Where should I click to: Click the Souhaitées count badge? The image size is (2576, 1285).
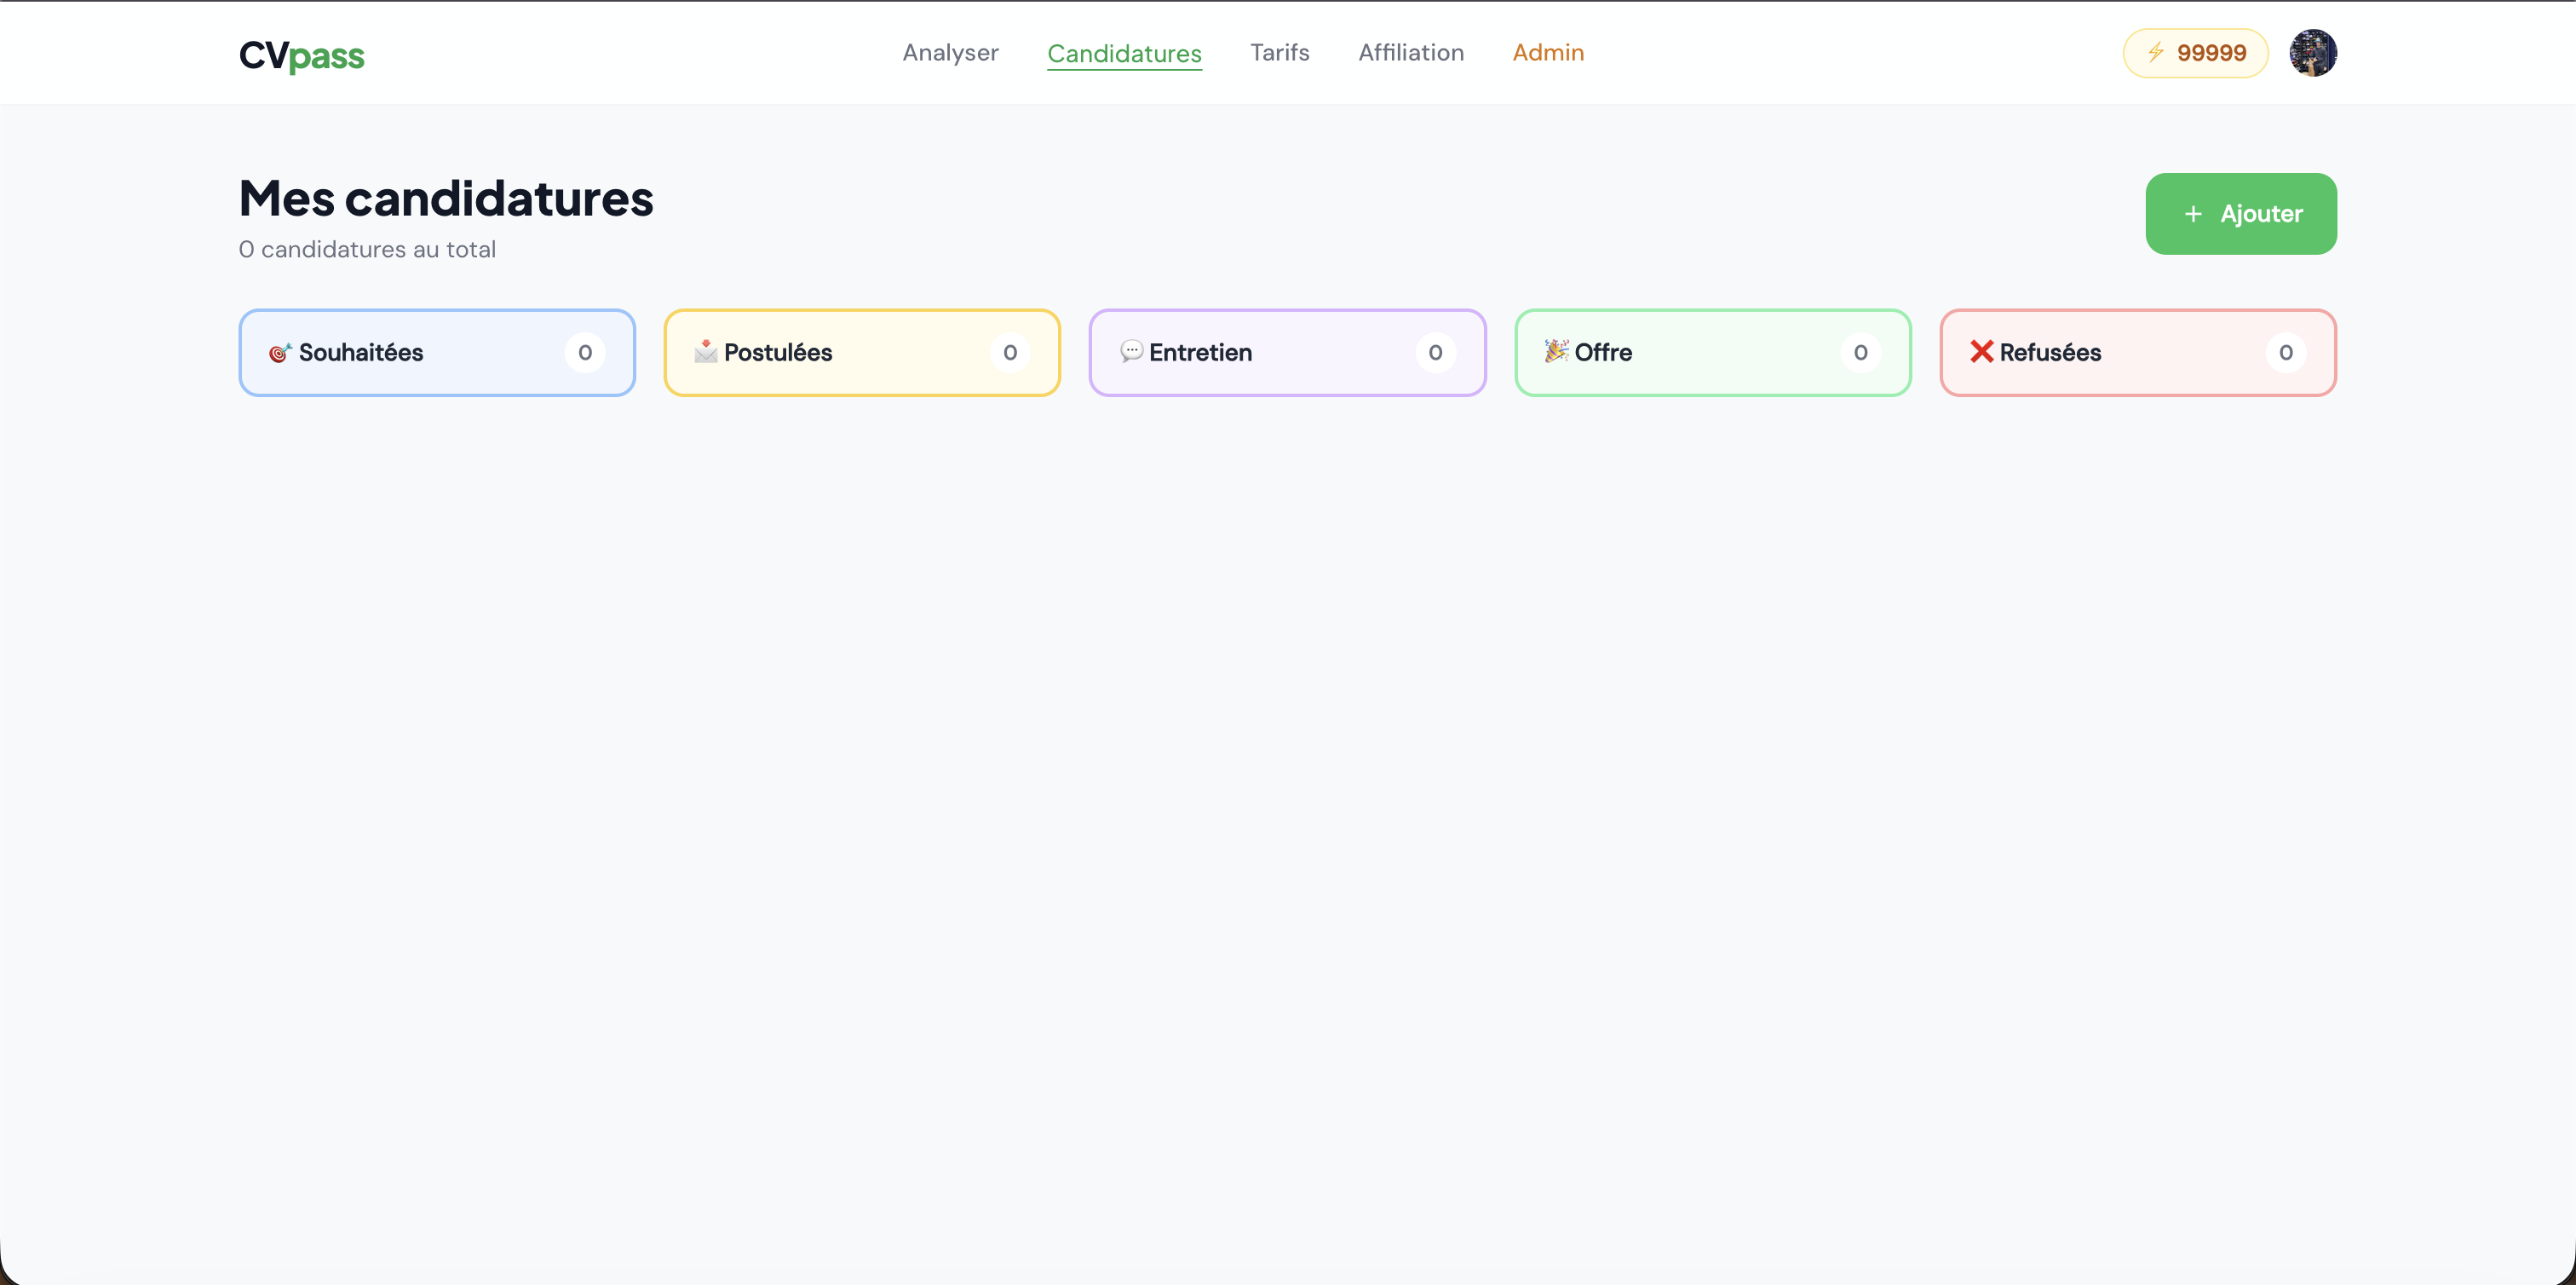click(x=585, y=352)
